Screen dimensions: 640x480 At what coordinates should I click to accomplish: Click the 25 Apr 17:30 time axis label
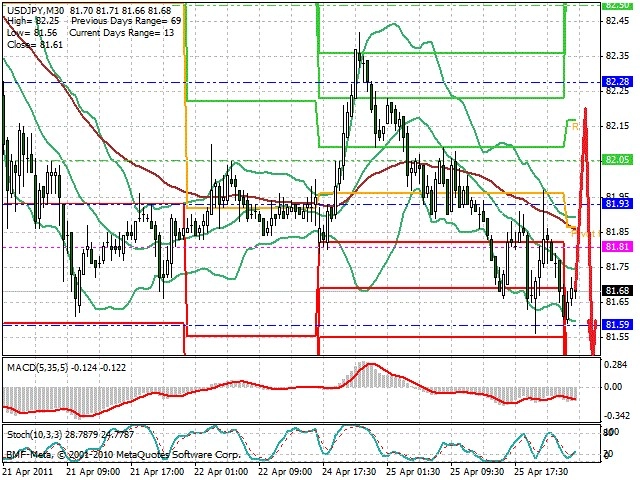(x=542, y=472)
